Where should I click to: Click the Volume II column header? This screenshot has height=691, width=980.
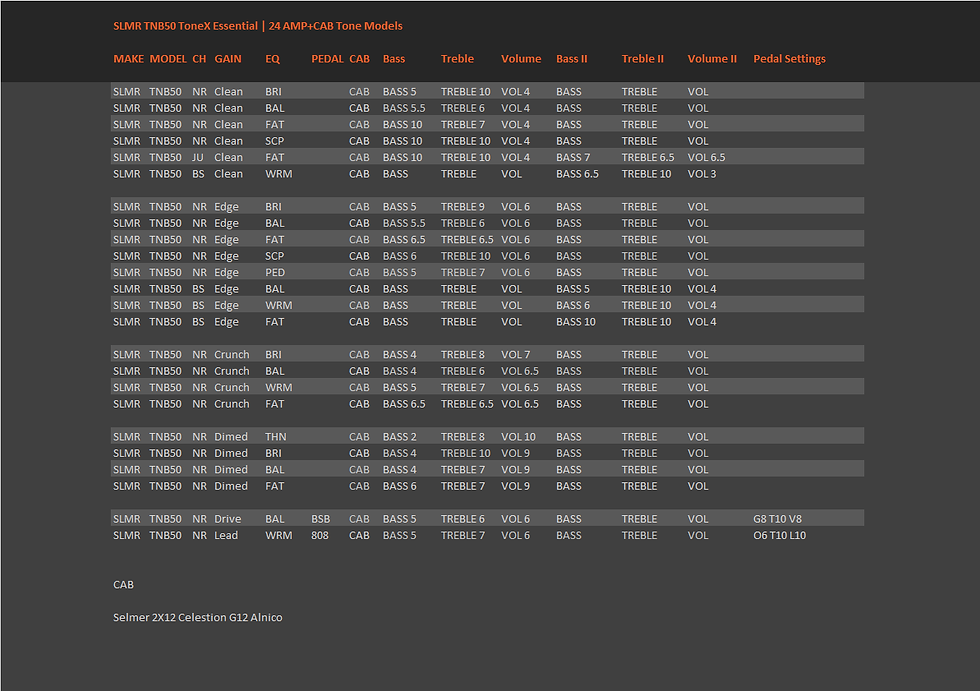[x=712, y=59]
